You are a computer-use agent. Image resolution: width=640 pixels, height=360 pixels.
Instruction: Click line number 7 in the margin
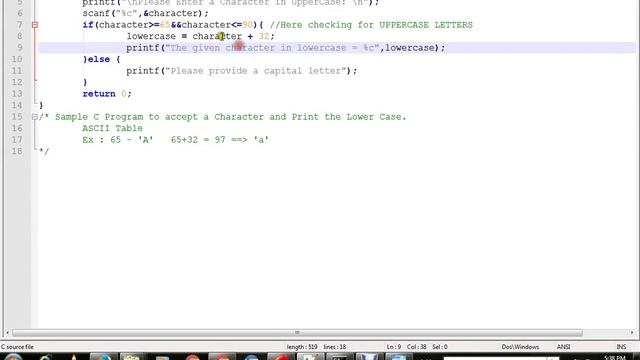[x=20, y=25]
